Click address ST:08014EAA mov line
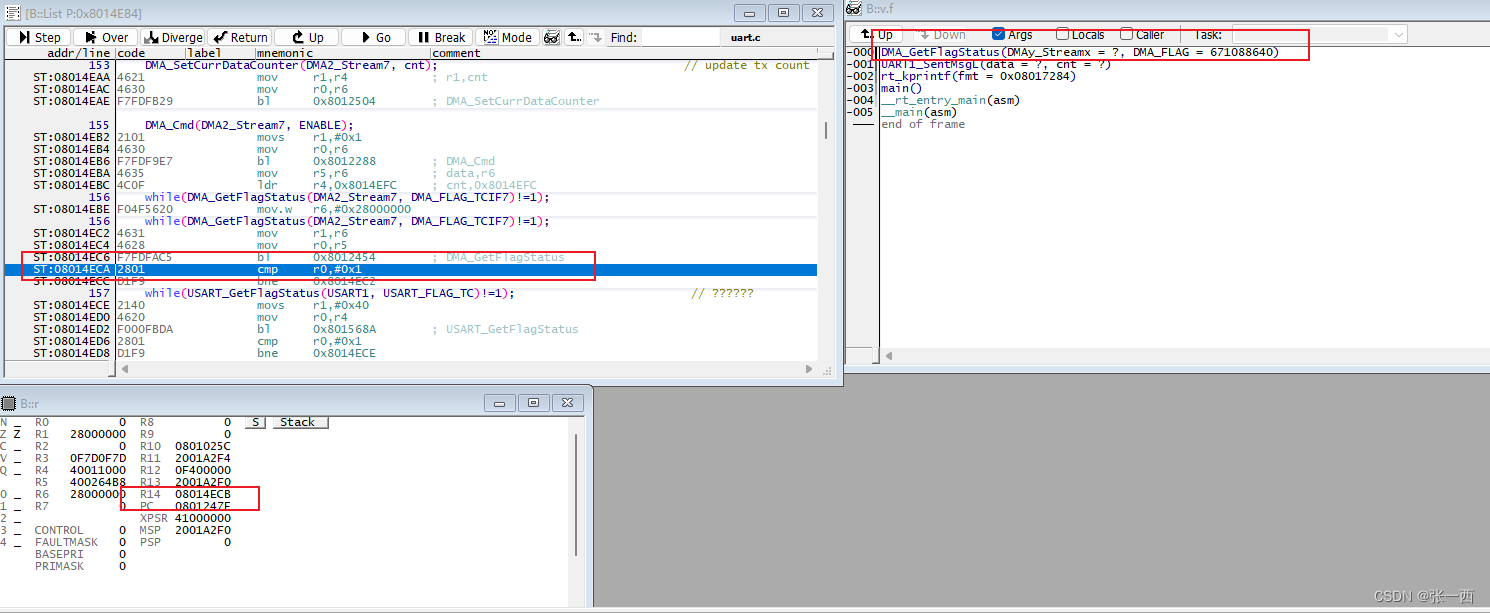This screenshot has height=613, width=1490. tap(410, 77)
